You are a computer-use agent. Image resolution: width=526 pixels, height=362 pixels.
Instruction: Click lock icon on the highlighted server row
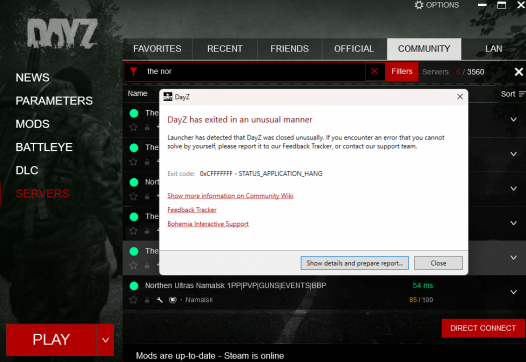(x=147, y=265)
